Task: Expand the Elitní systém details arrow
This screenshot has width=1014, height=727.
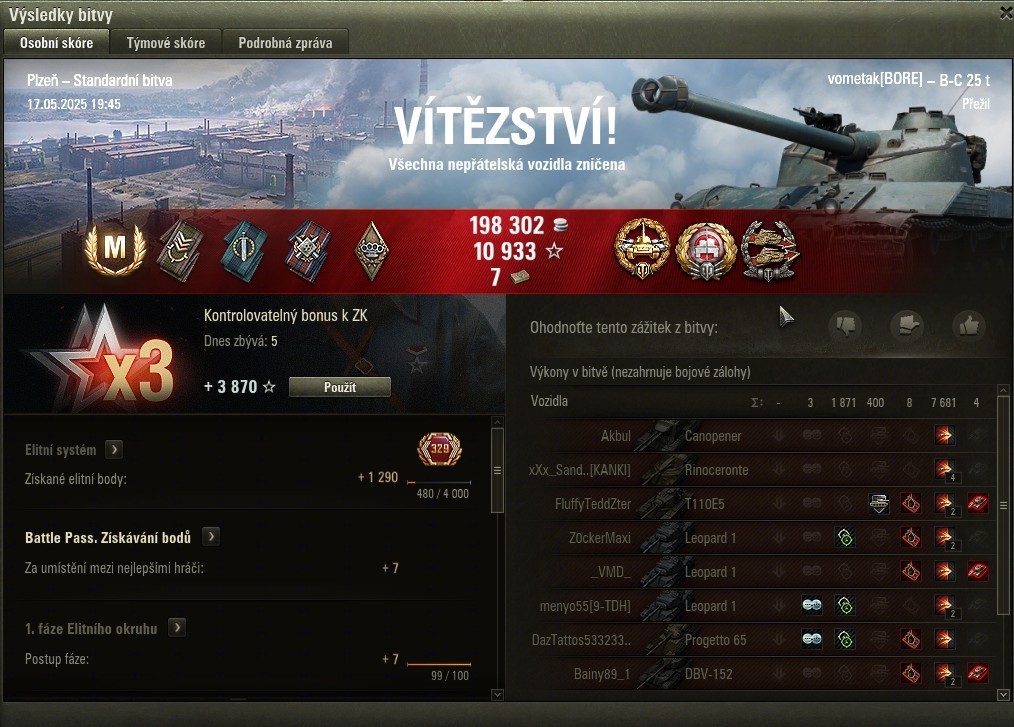Action: [x=114, y=449]
